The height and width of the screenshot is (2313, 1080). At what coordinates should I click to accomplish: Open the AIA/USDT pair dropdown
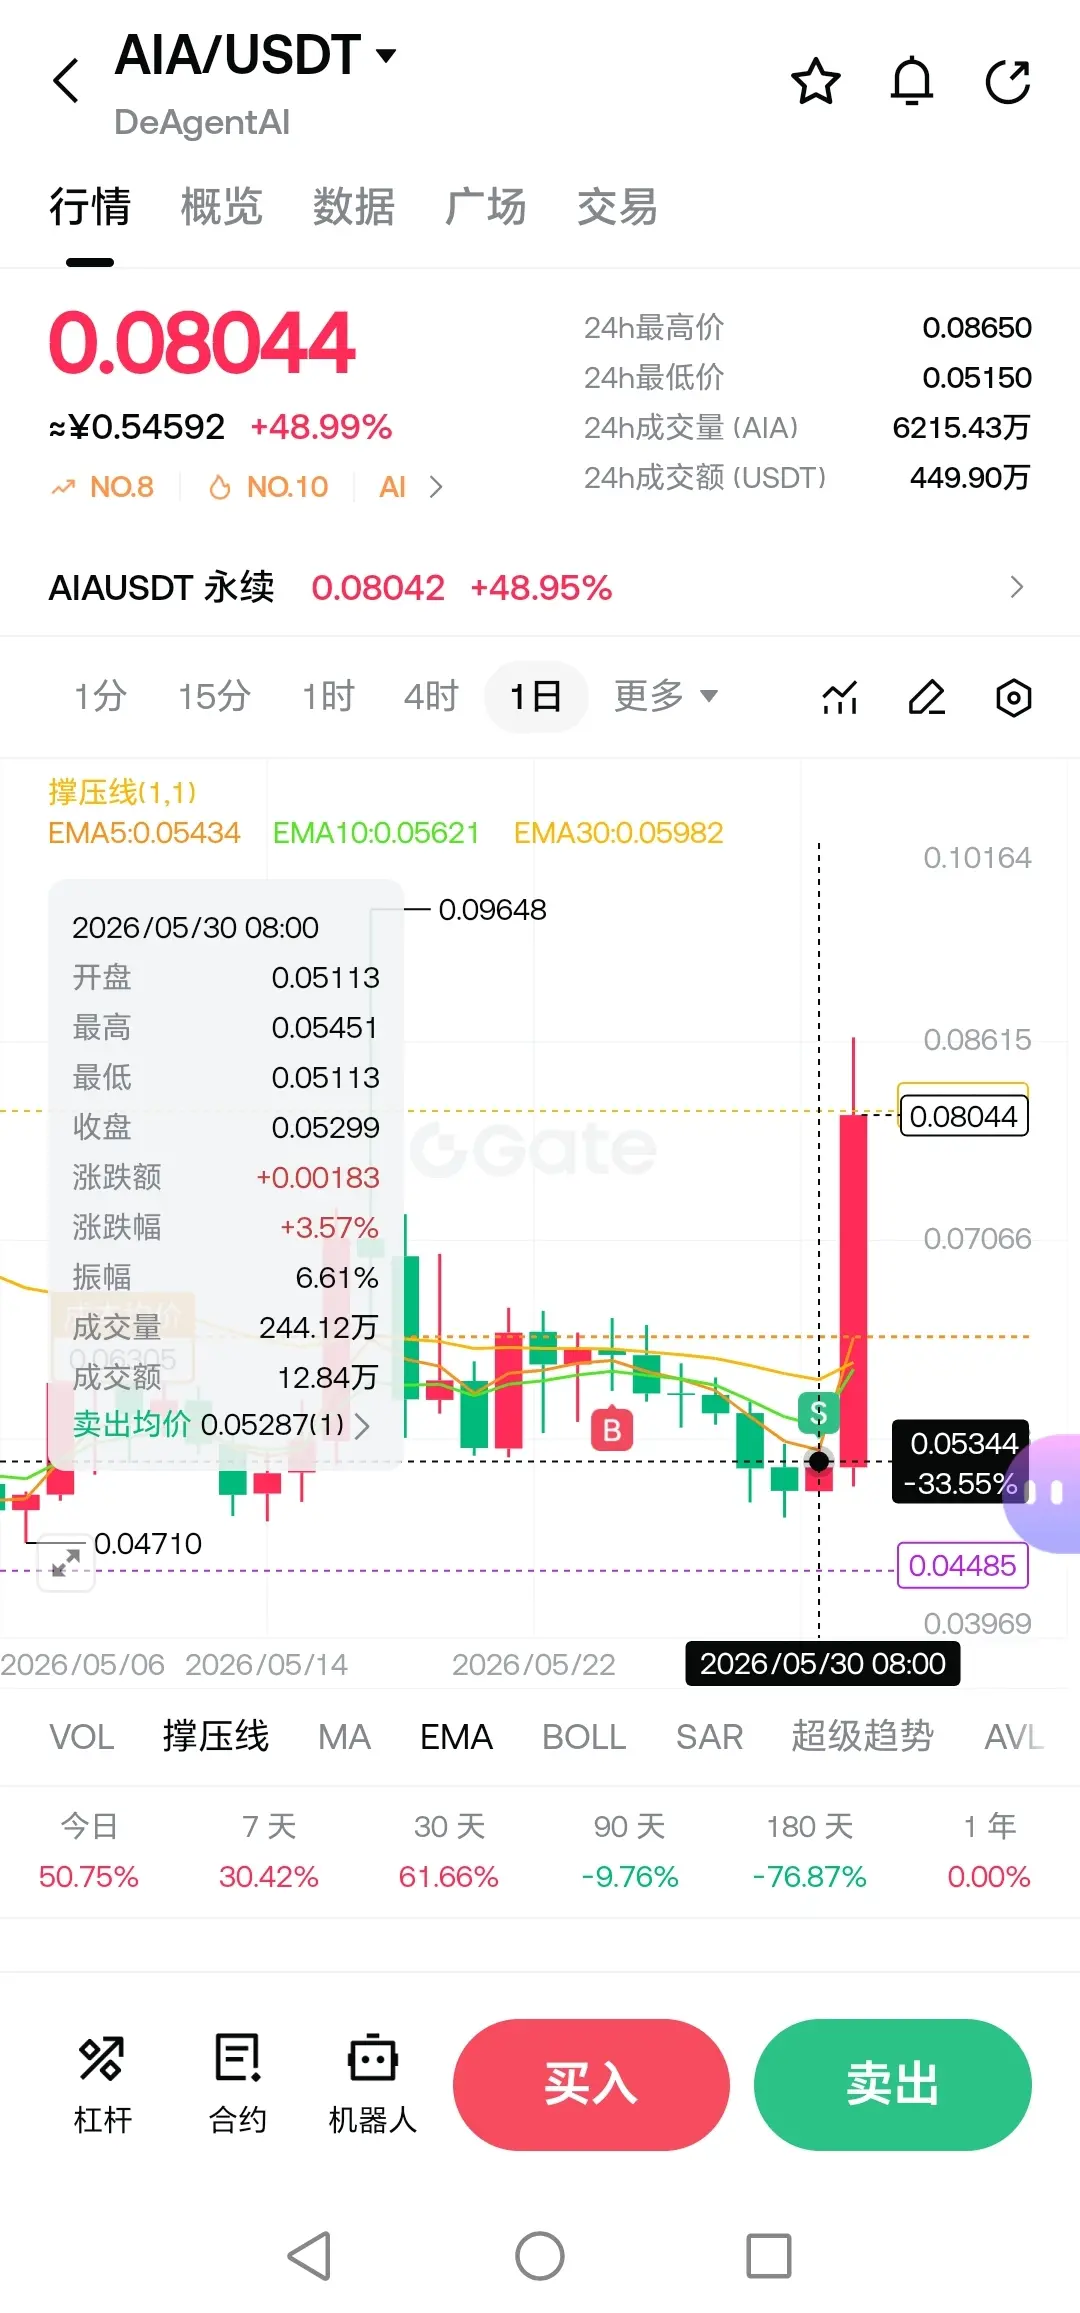click(x=256, y=54)
